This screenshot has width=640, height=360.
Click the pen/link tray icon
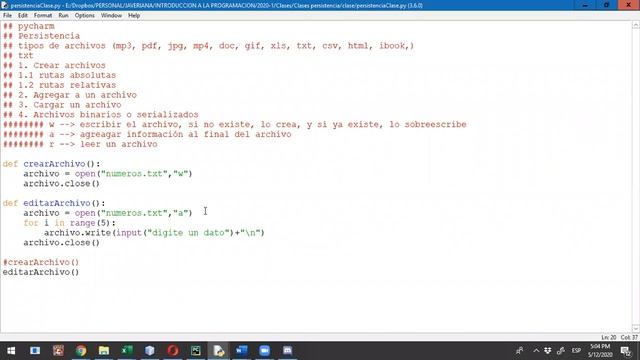[x=561, y=351]
